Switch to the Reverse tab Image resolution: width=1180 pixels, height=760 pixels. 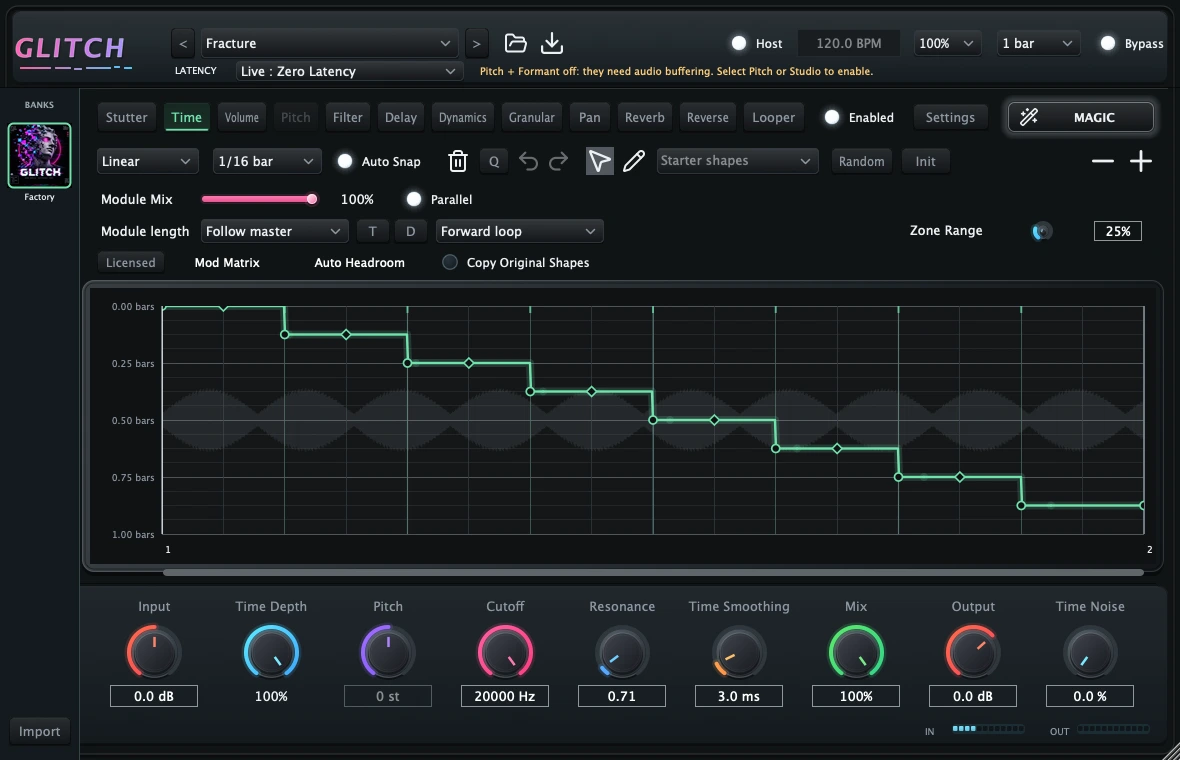click(707, 117)
